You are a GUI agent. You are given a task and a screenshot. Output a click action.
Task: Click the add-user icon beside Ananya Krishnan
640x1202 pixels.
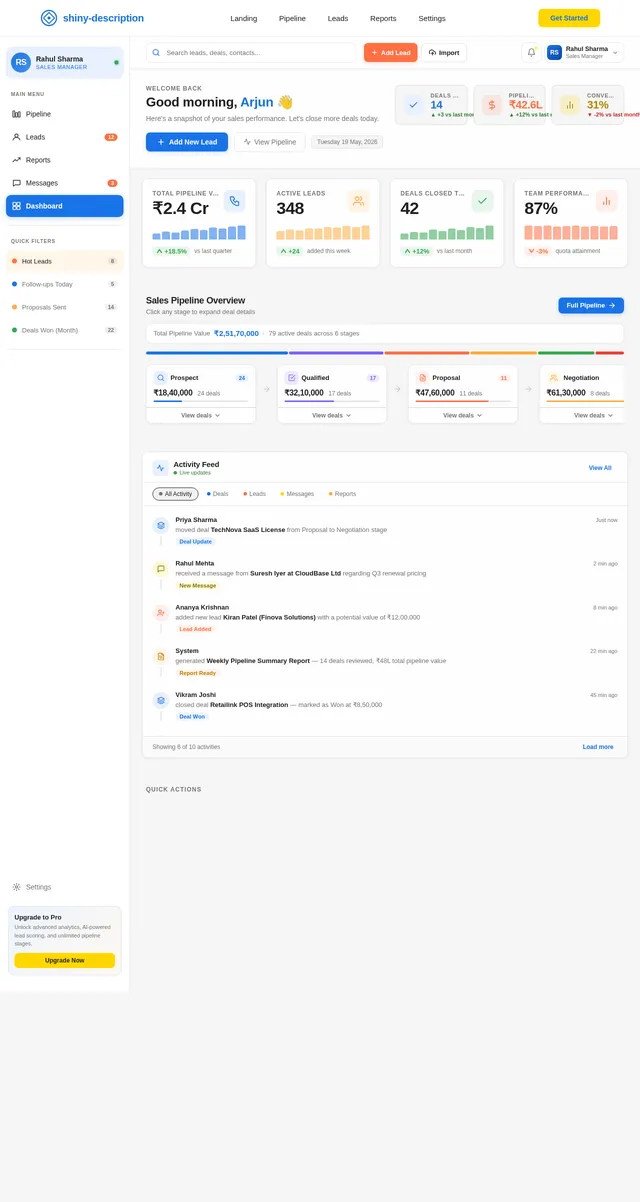click(x=160, y=613)
